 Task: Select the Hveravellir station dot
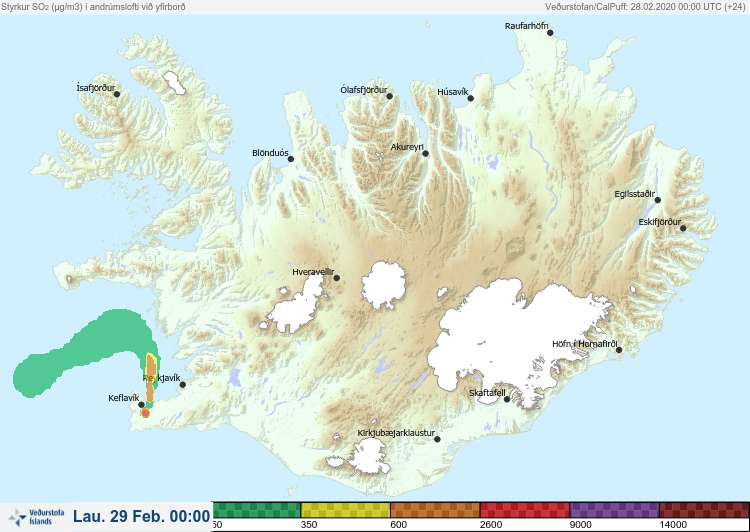click(337, 278)
